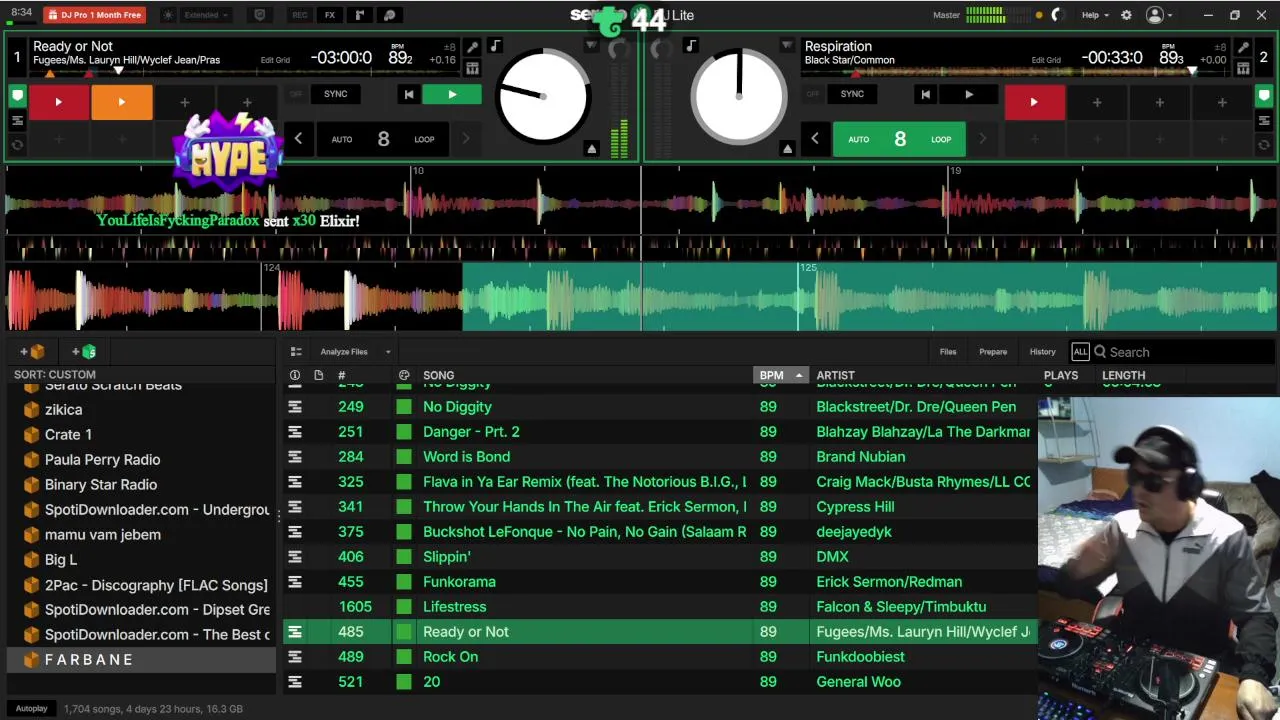
Task: Click the REC panel button
Action: point(299,15)
